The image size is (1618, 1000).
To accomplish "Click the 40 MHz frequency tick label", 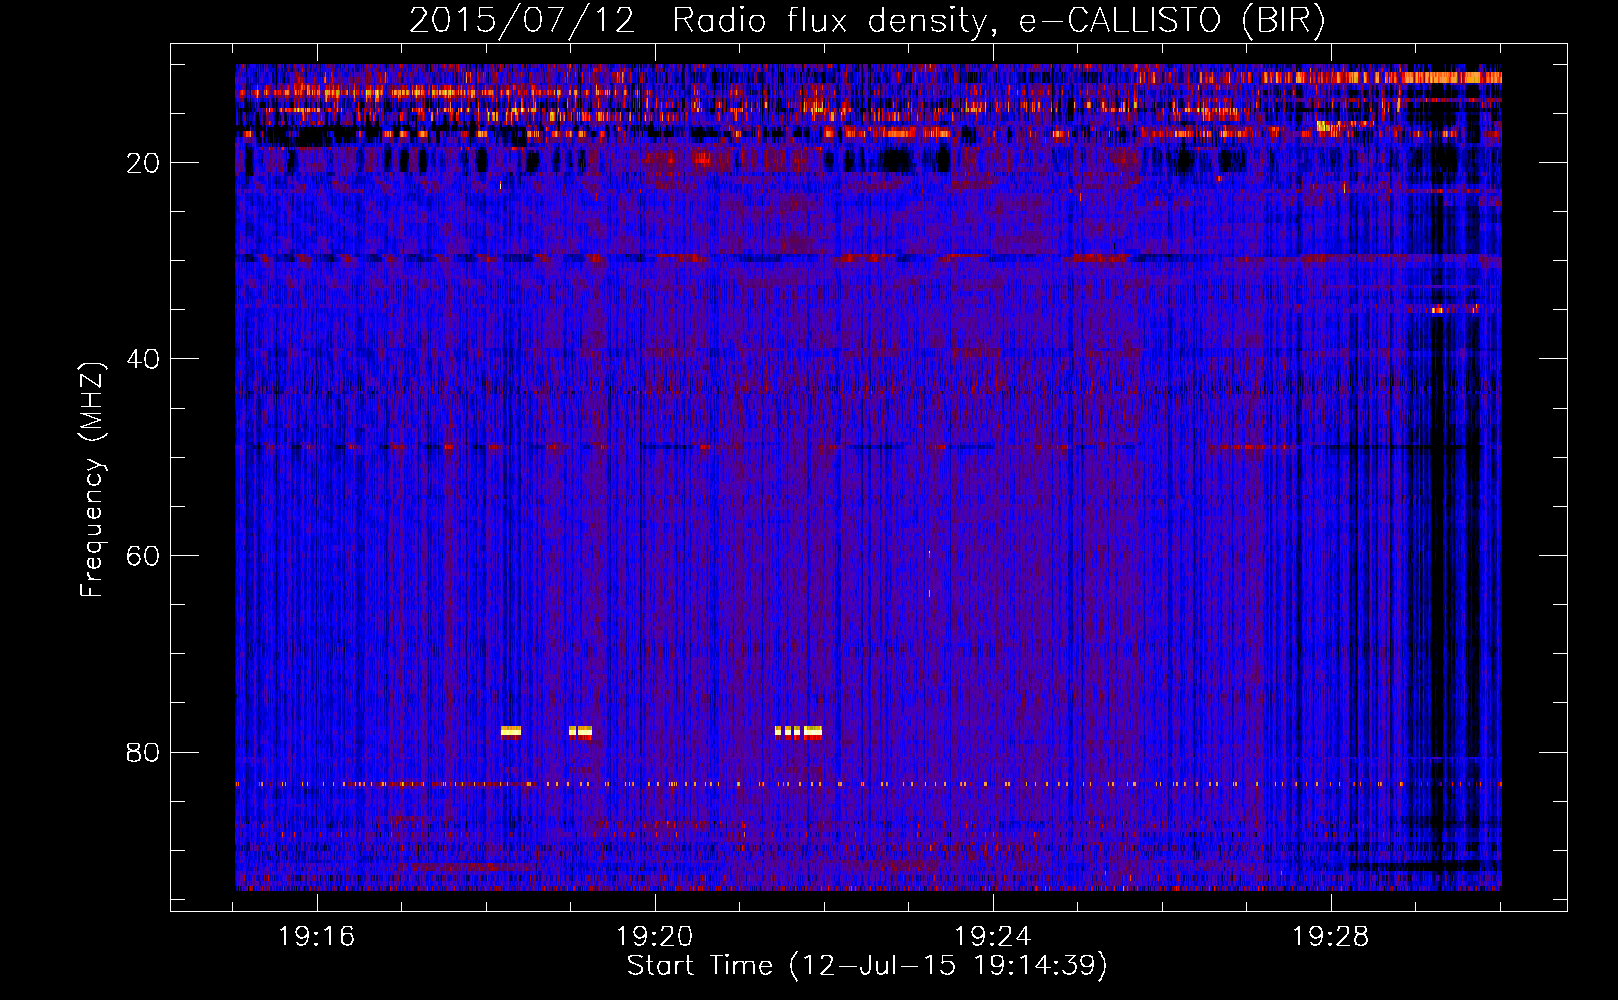I will point(143,359).
